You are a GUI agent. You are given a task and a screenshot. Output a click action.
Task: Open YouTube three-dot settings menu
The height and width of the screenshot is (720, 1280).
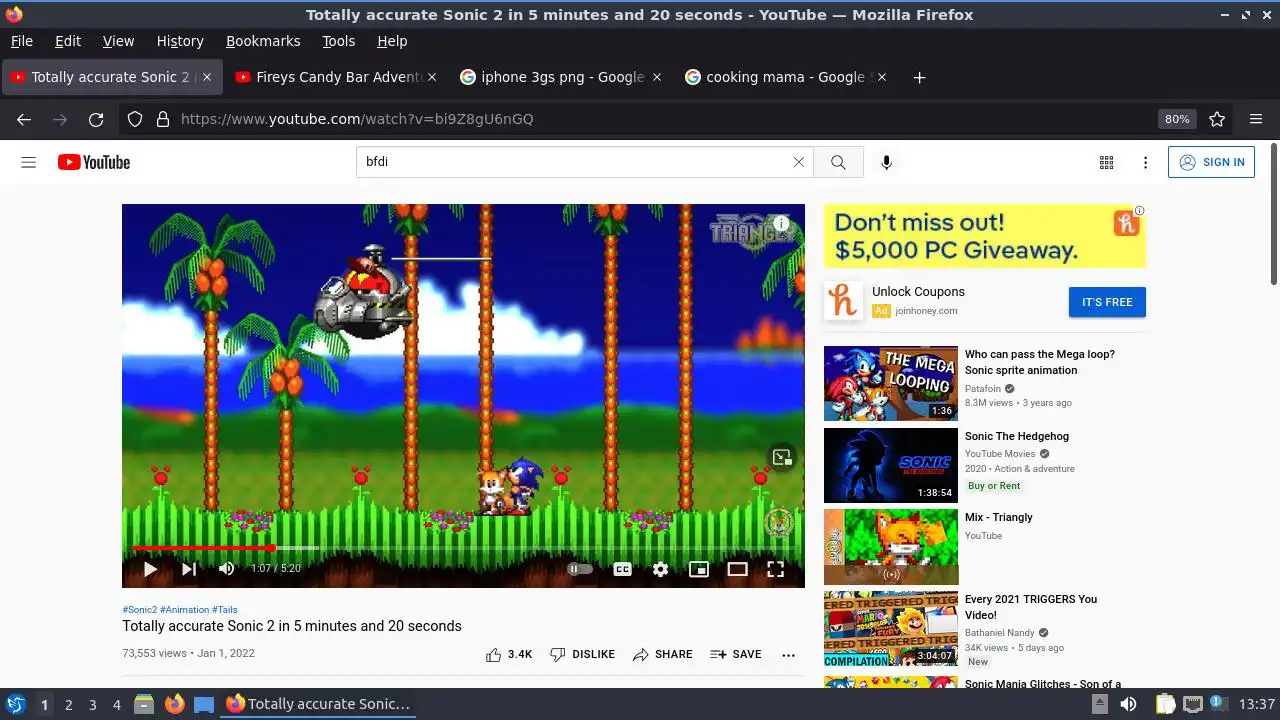[1145, 162]
